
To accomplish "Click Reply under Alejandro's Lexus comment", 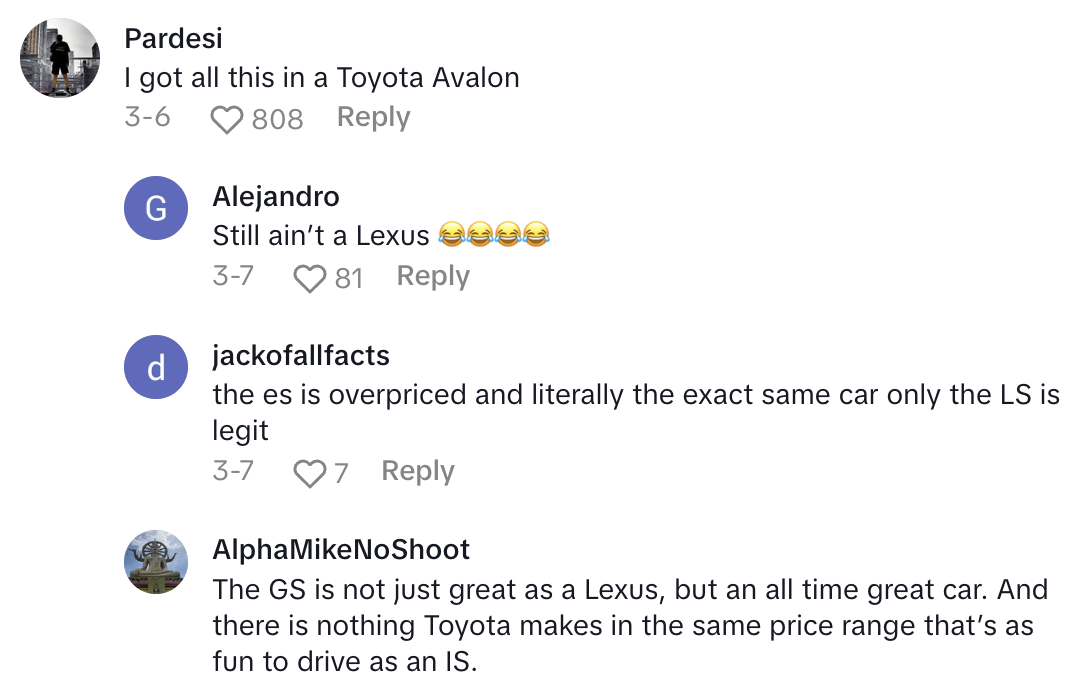I will coord(432,277).
